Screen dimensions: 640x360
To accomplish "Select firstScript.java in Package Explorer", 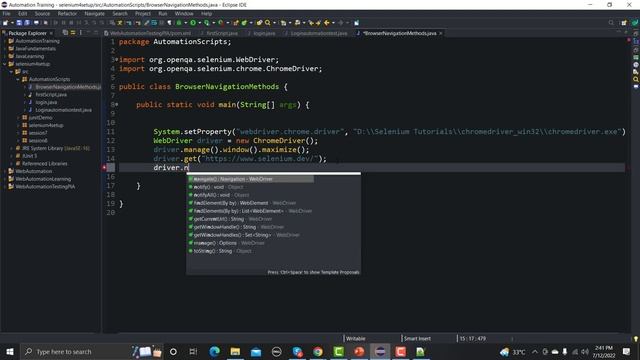I will pyautogui.click(x=51, y=94).
